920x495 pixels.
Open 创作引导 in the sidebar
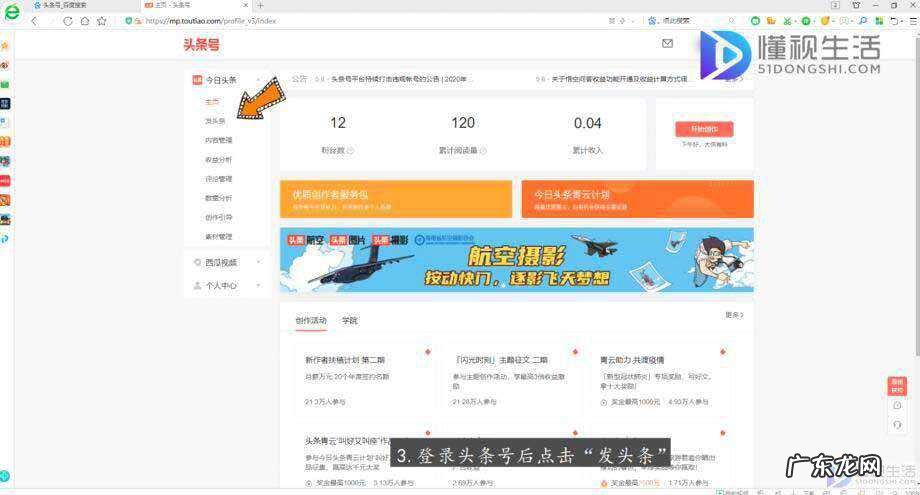[218, 218]
